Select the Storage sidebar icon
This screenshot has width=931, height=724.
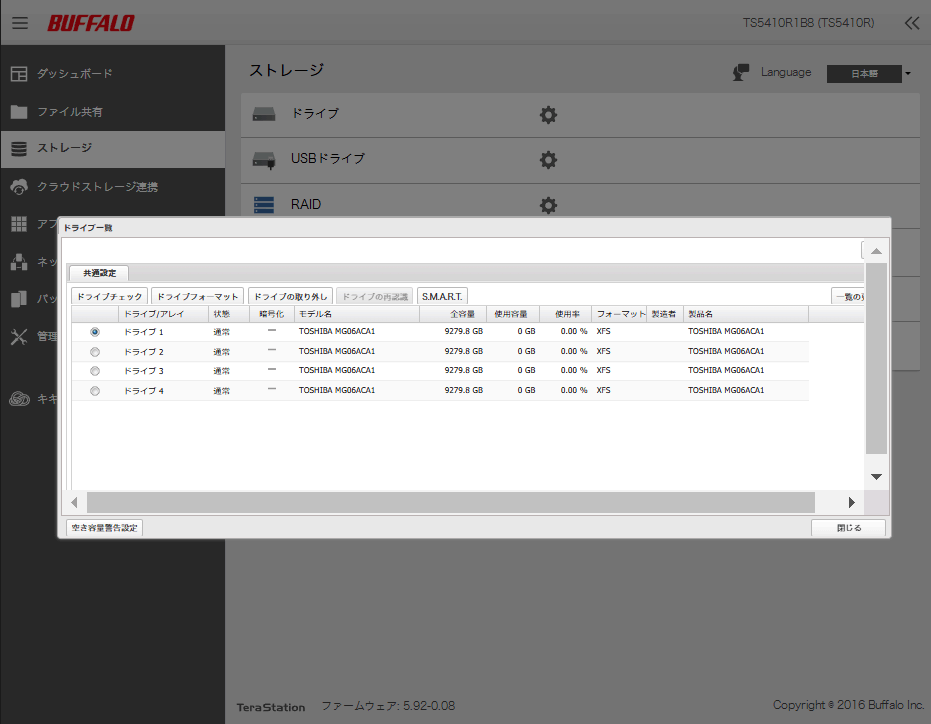pos(19,148)
